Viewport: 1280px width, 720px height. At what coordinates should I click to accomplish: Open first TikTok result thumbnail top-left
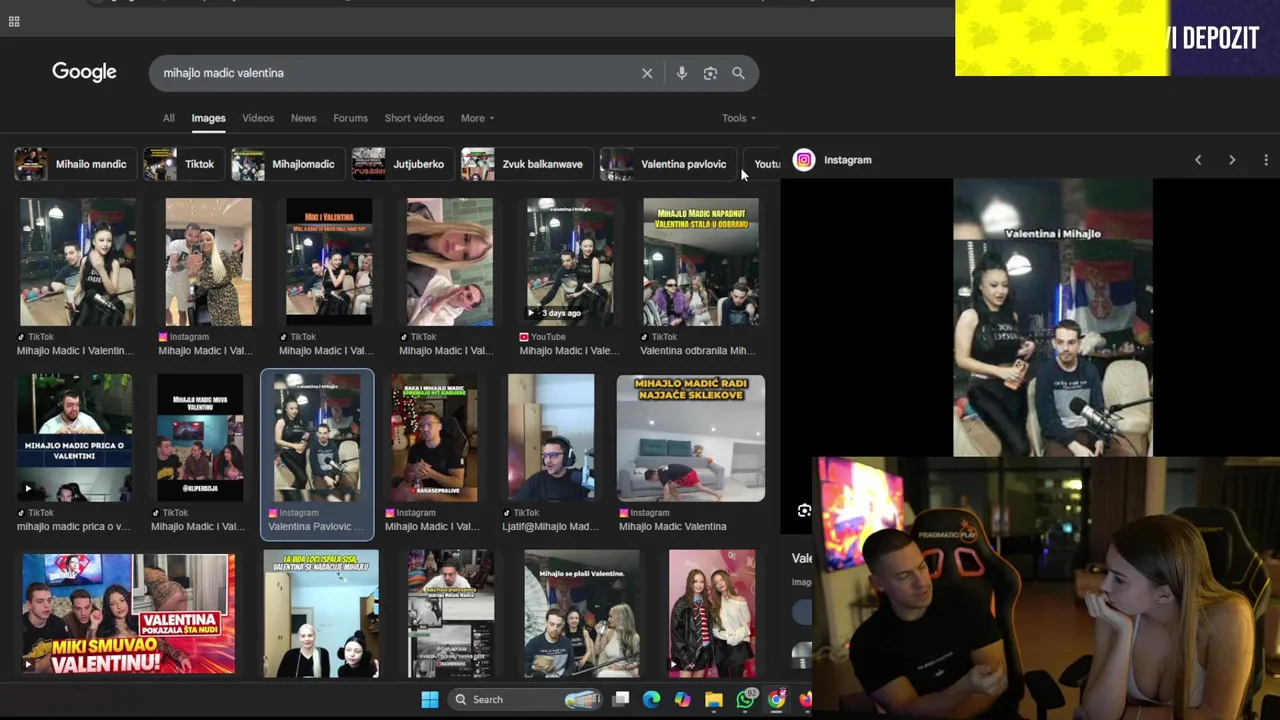pyautogui.click(x=77, y=262)
